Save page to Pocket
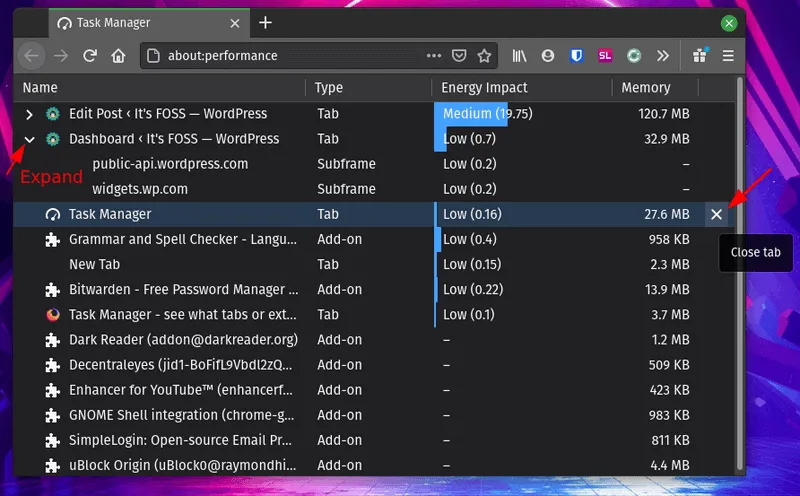 tap(459, 56)
